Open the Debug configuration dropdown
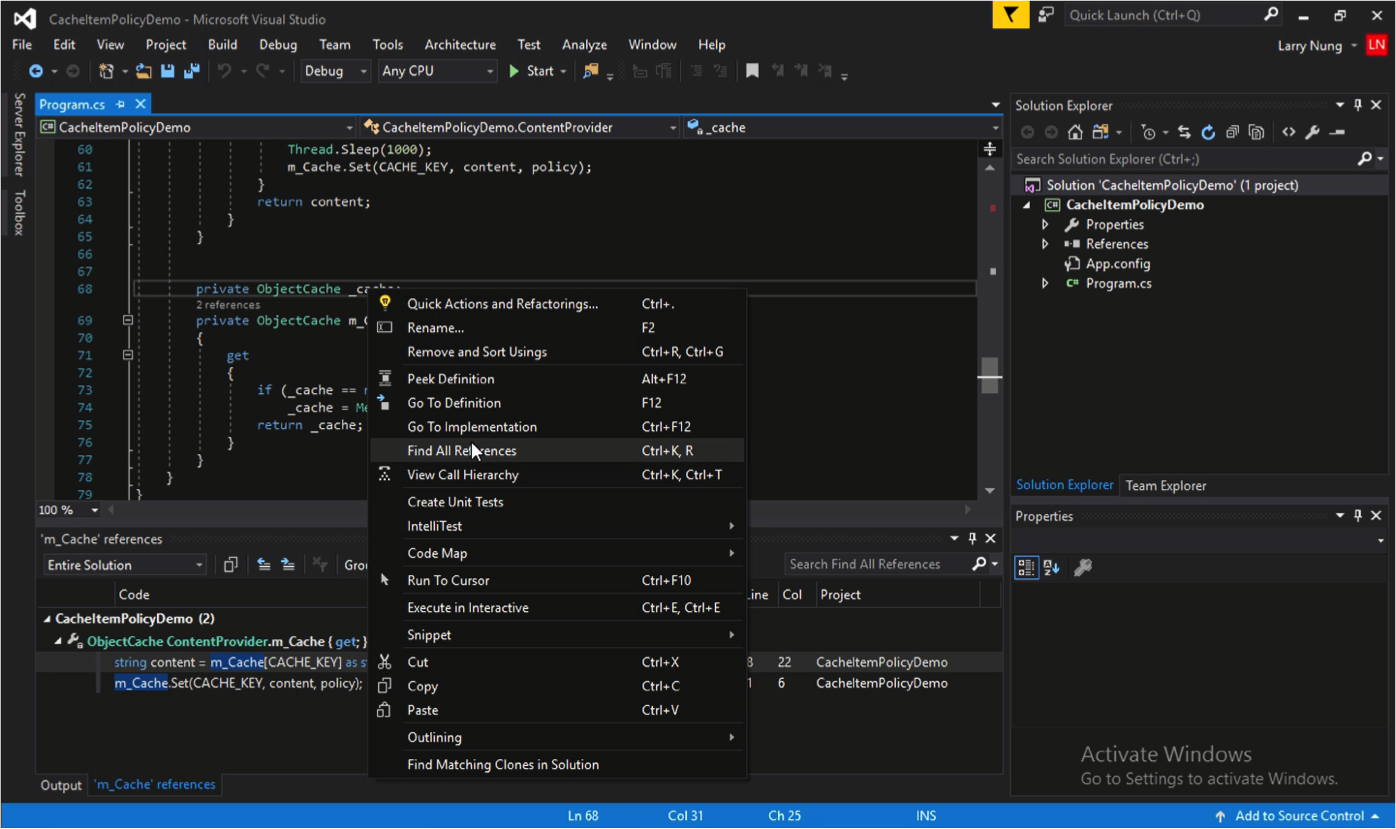 pos(335,71)
